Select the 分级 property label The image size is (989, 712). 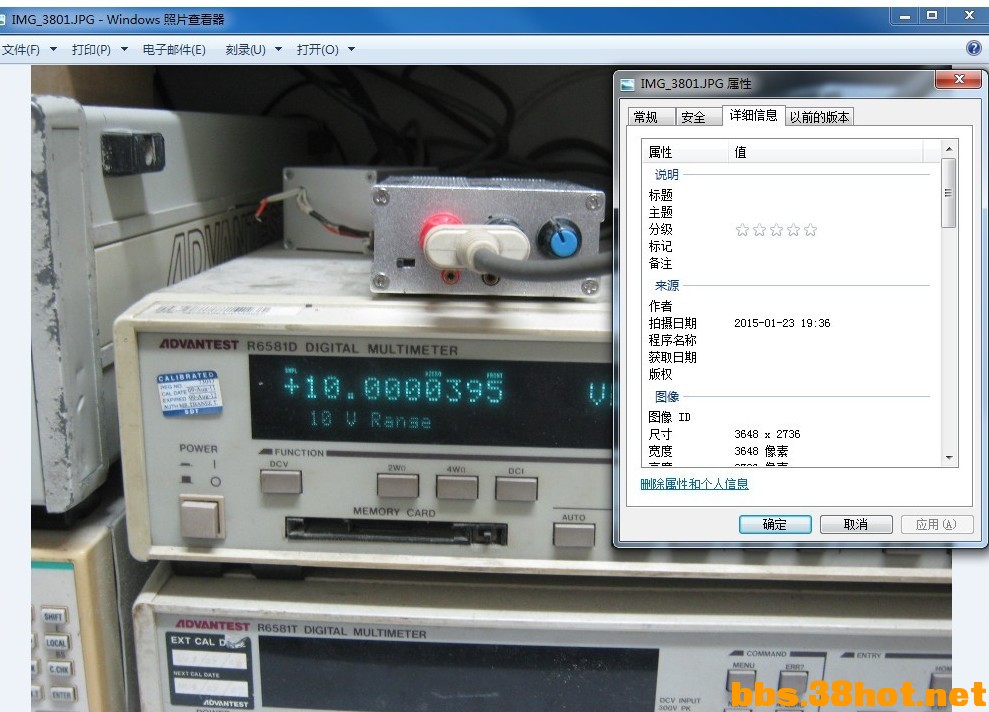[660, 230]
